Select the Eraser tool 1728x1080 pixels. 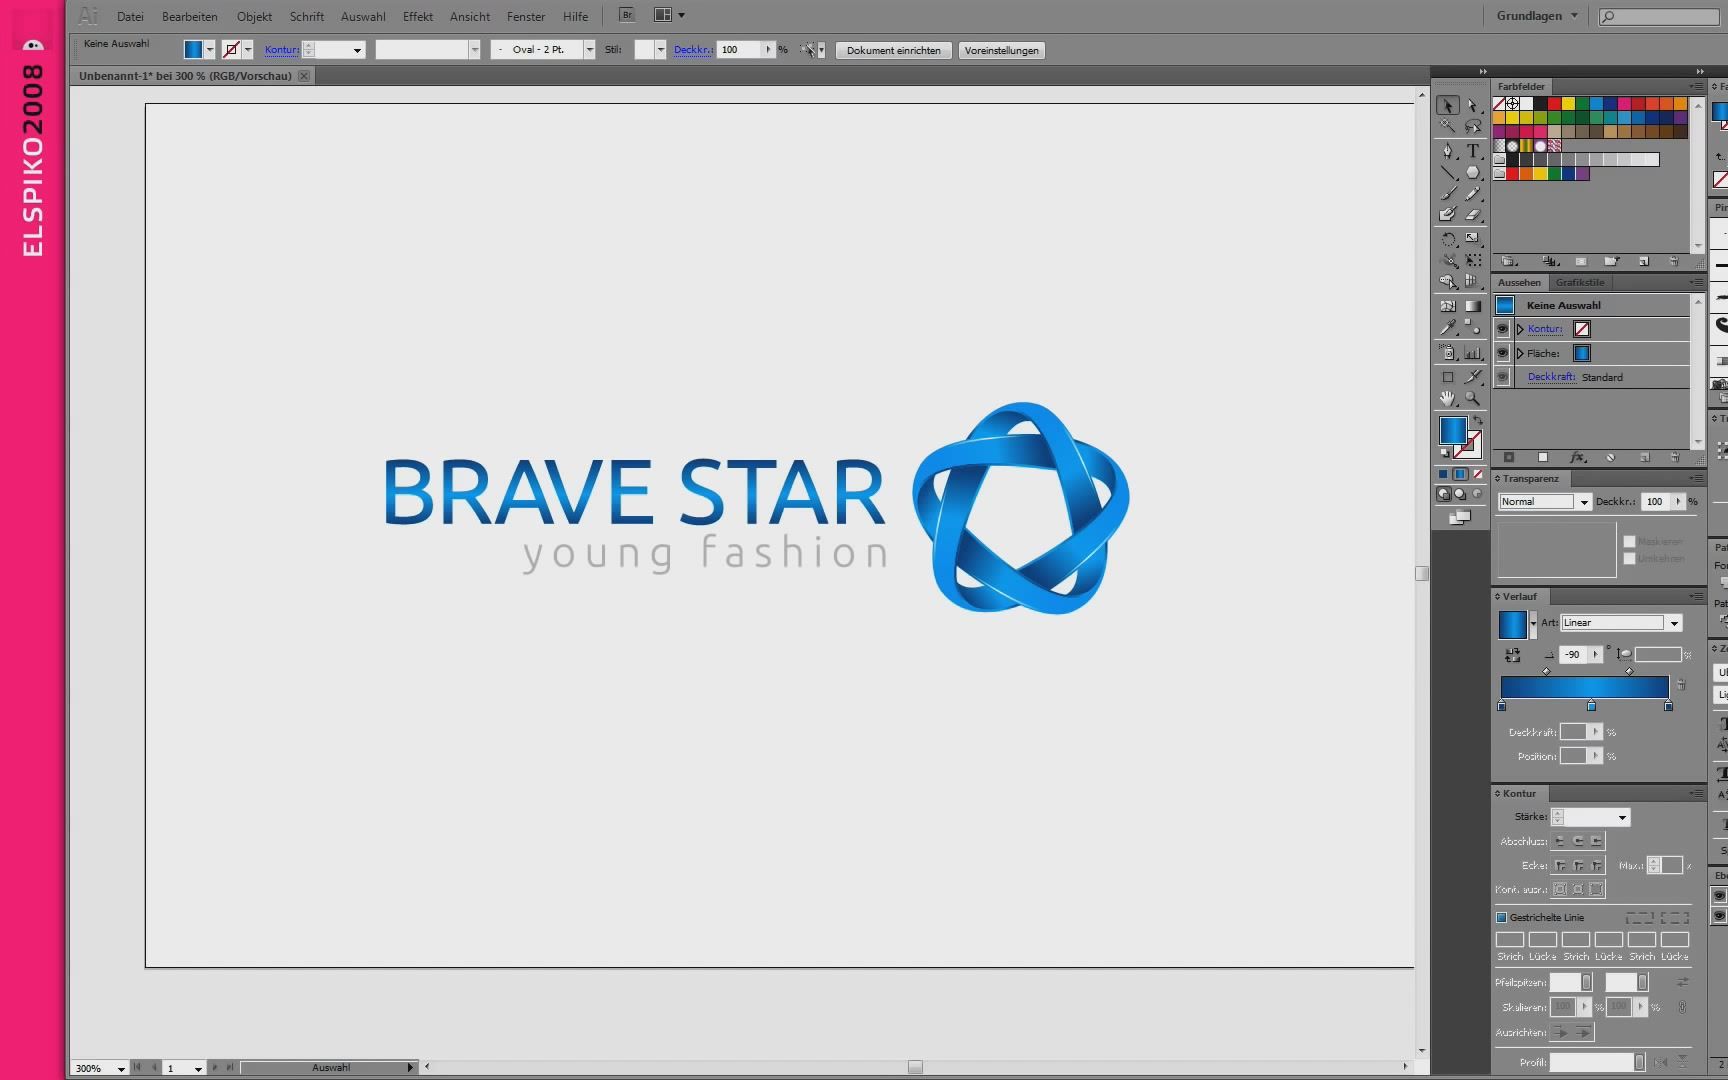1473,214
